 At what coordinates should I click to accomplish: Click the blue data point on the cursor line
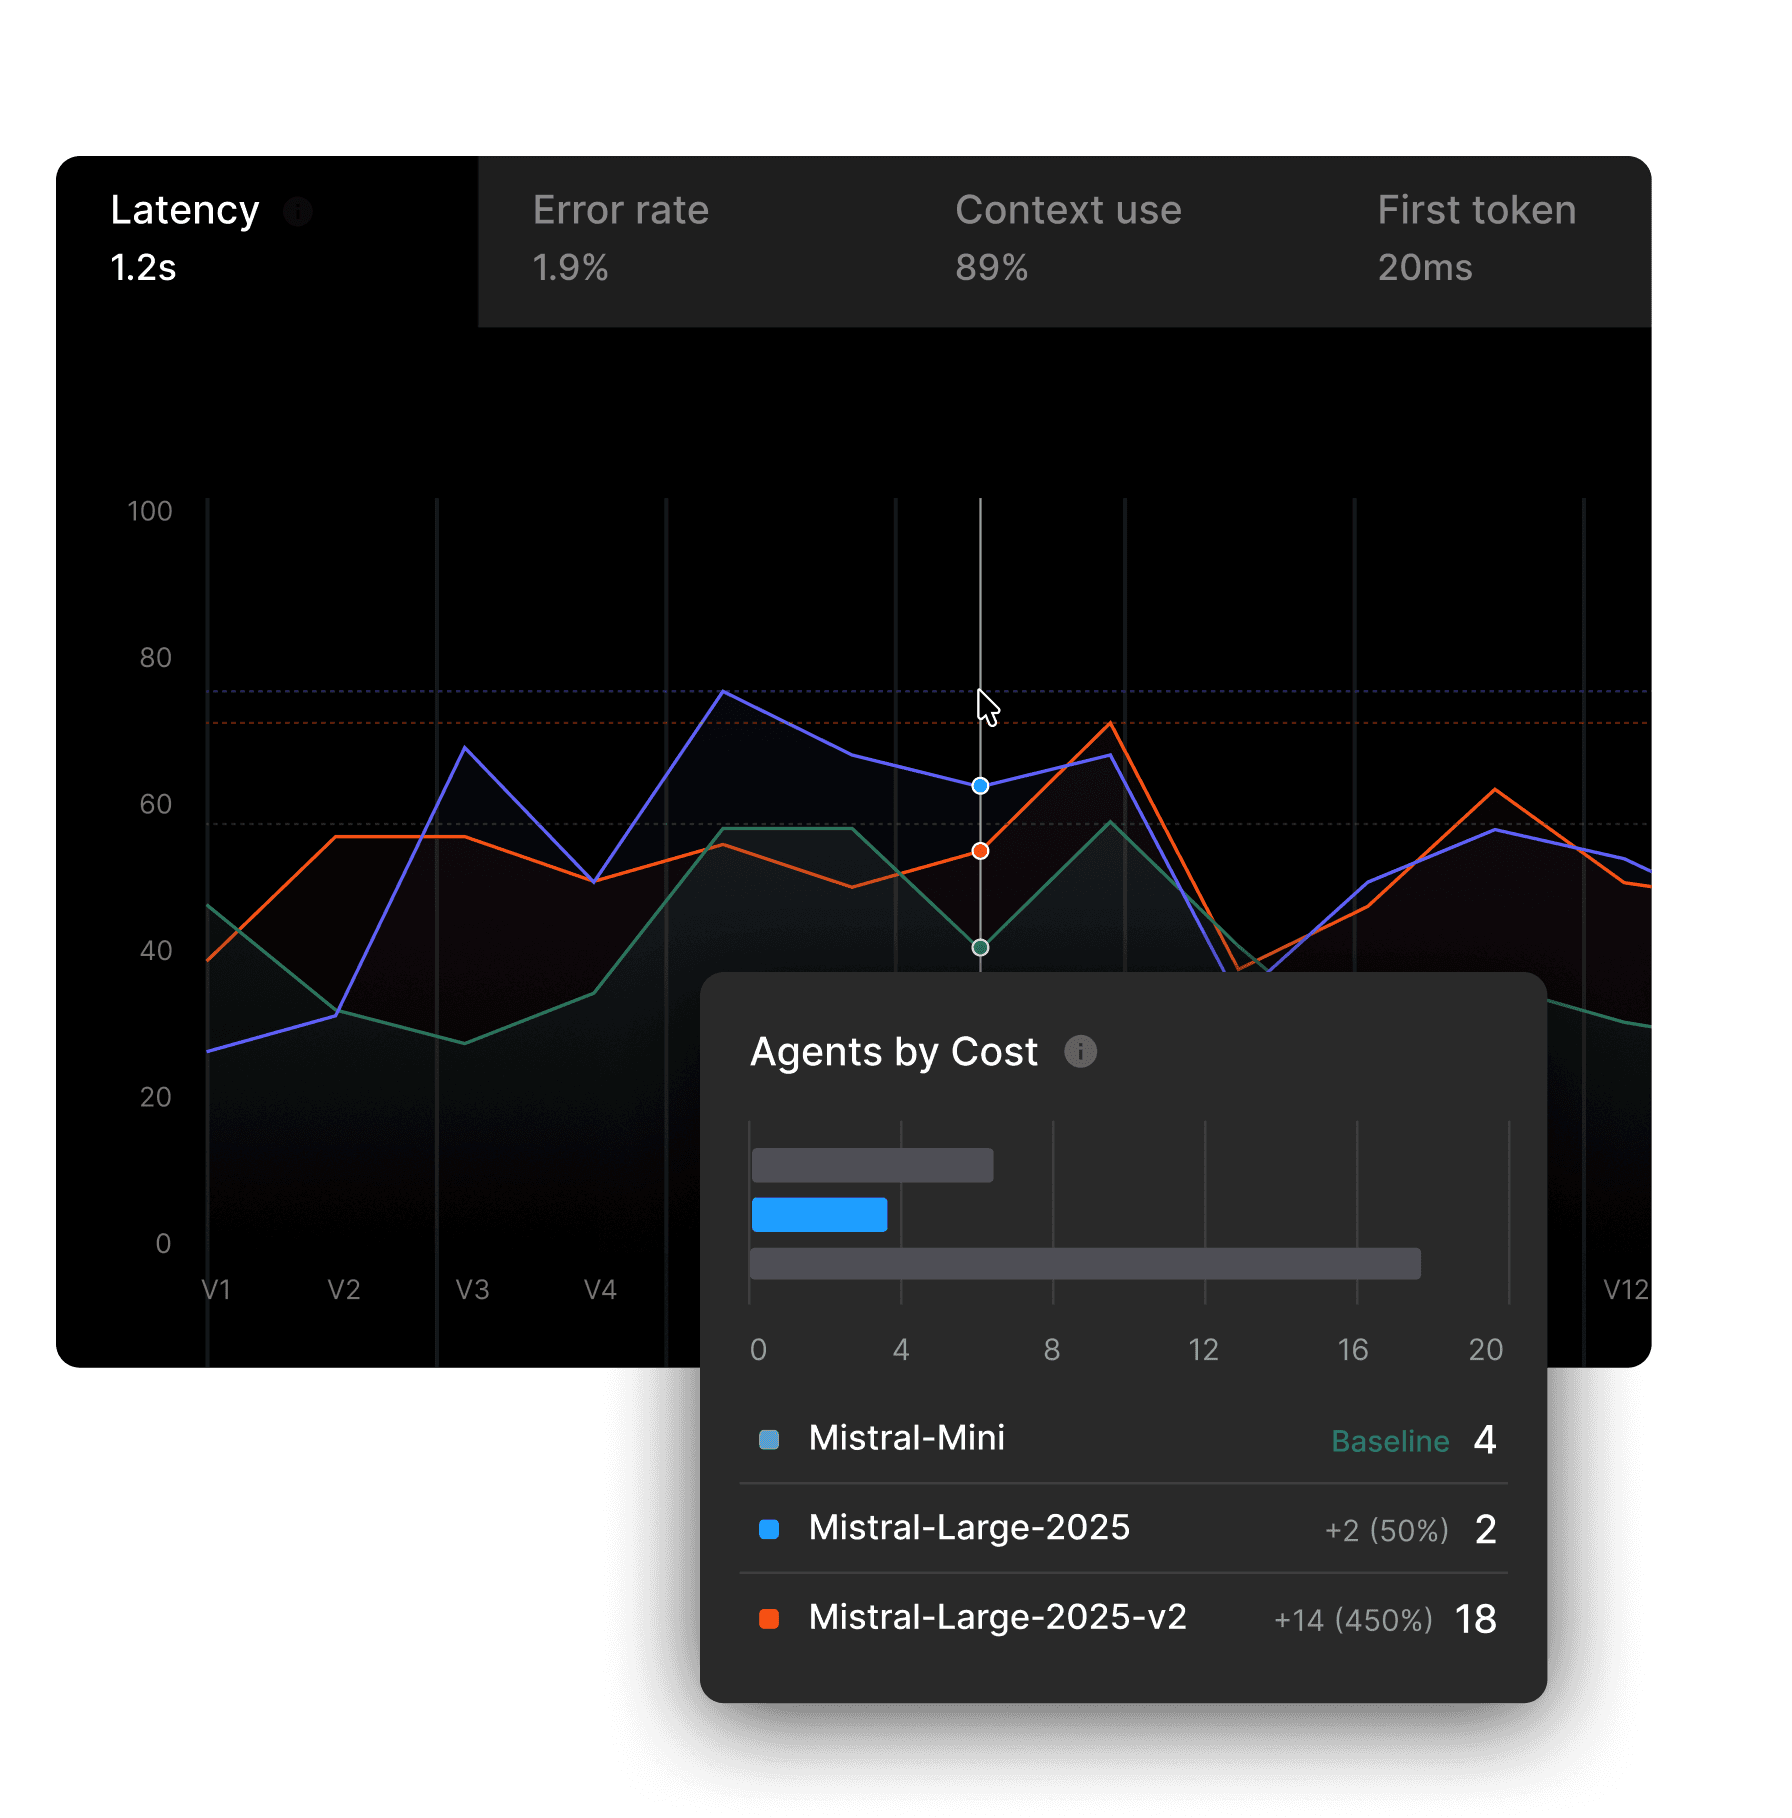pyautogui.click(x=980, y=786)
